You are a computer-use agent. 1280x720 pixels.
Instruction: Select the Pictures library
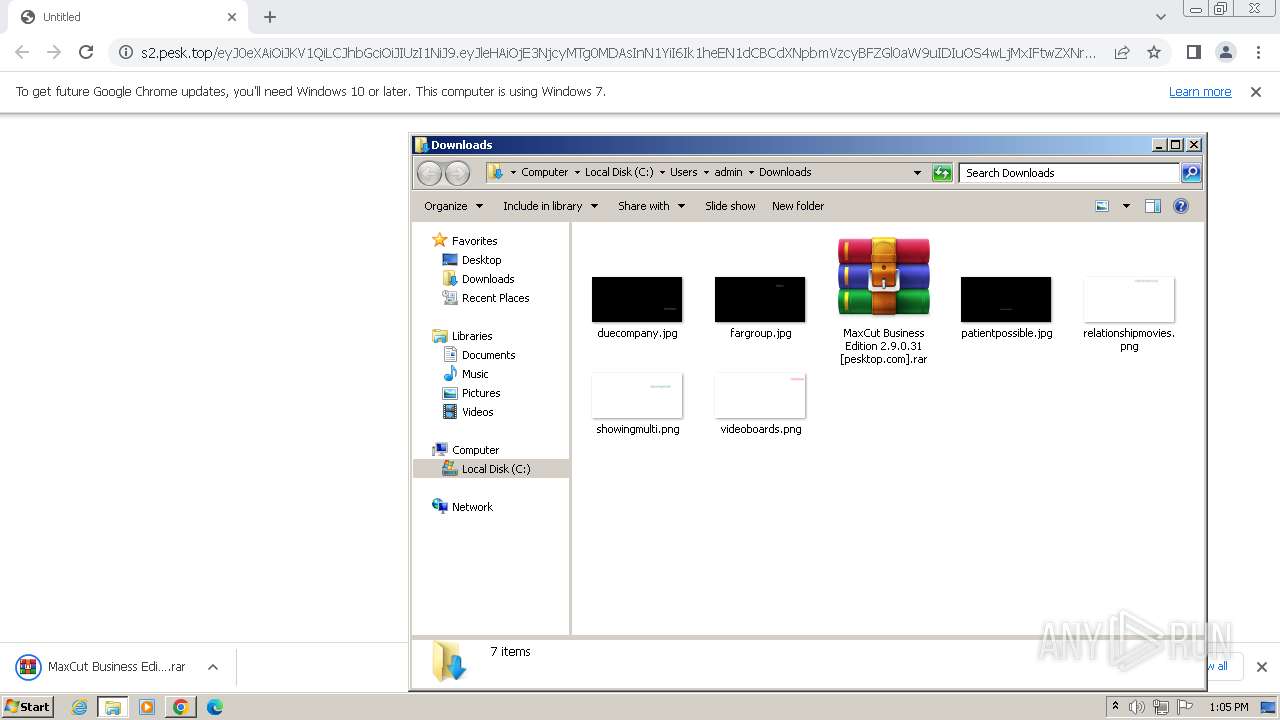[481, 393]
